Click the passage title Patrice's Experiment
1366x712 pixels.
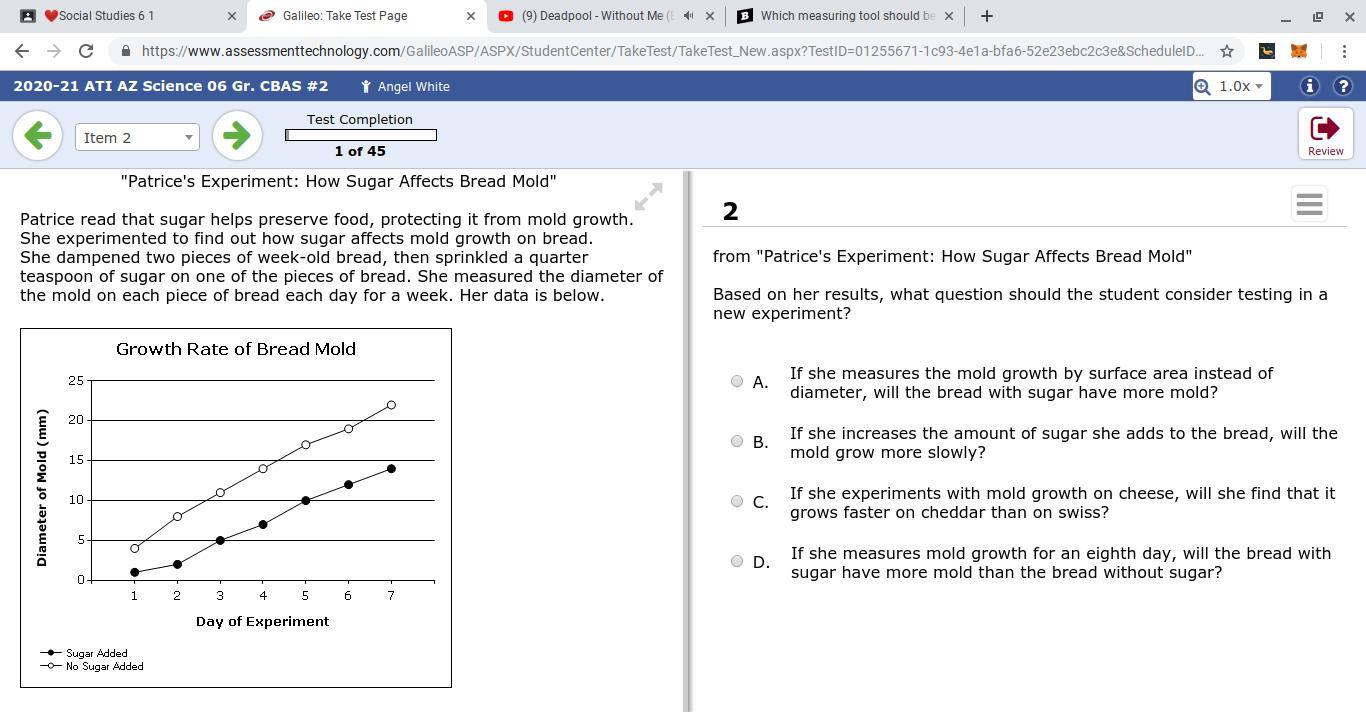coord(339,181)
